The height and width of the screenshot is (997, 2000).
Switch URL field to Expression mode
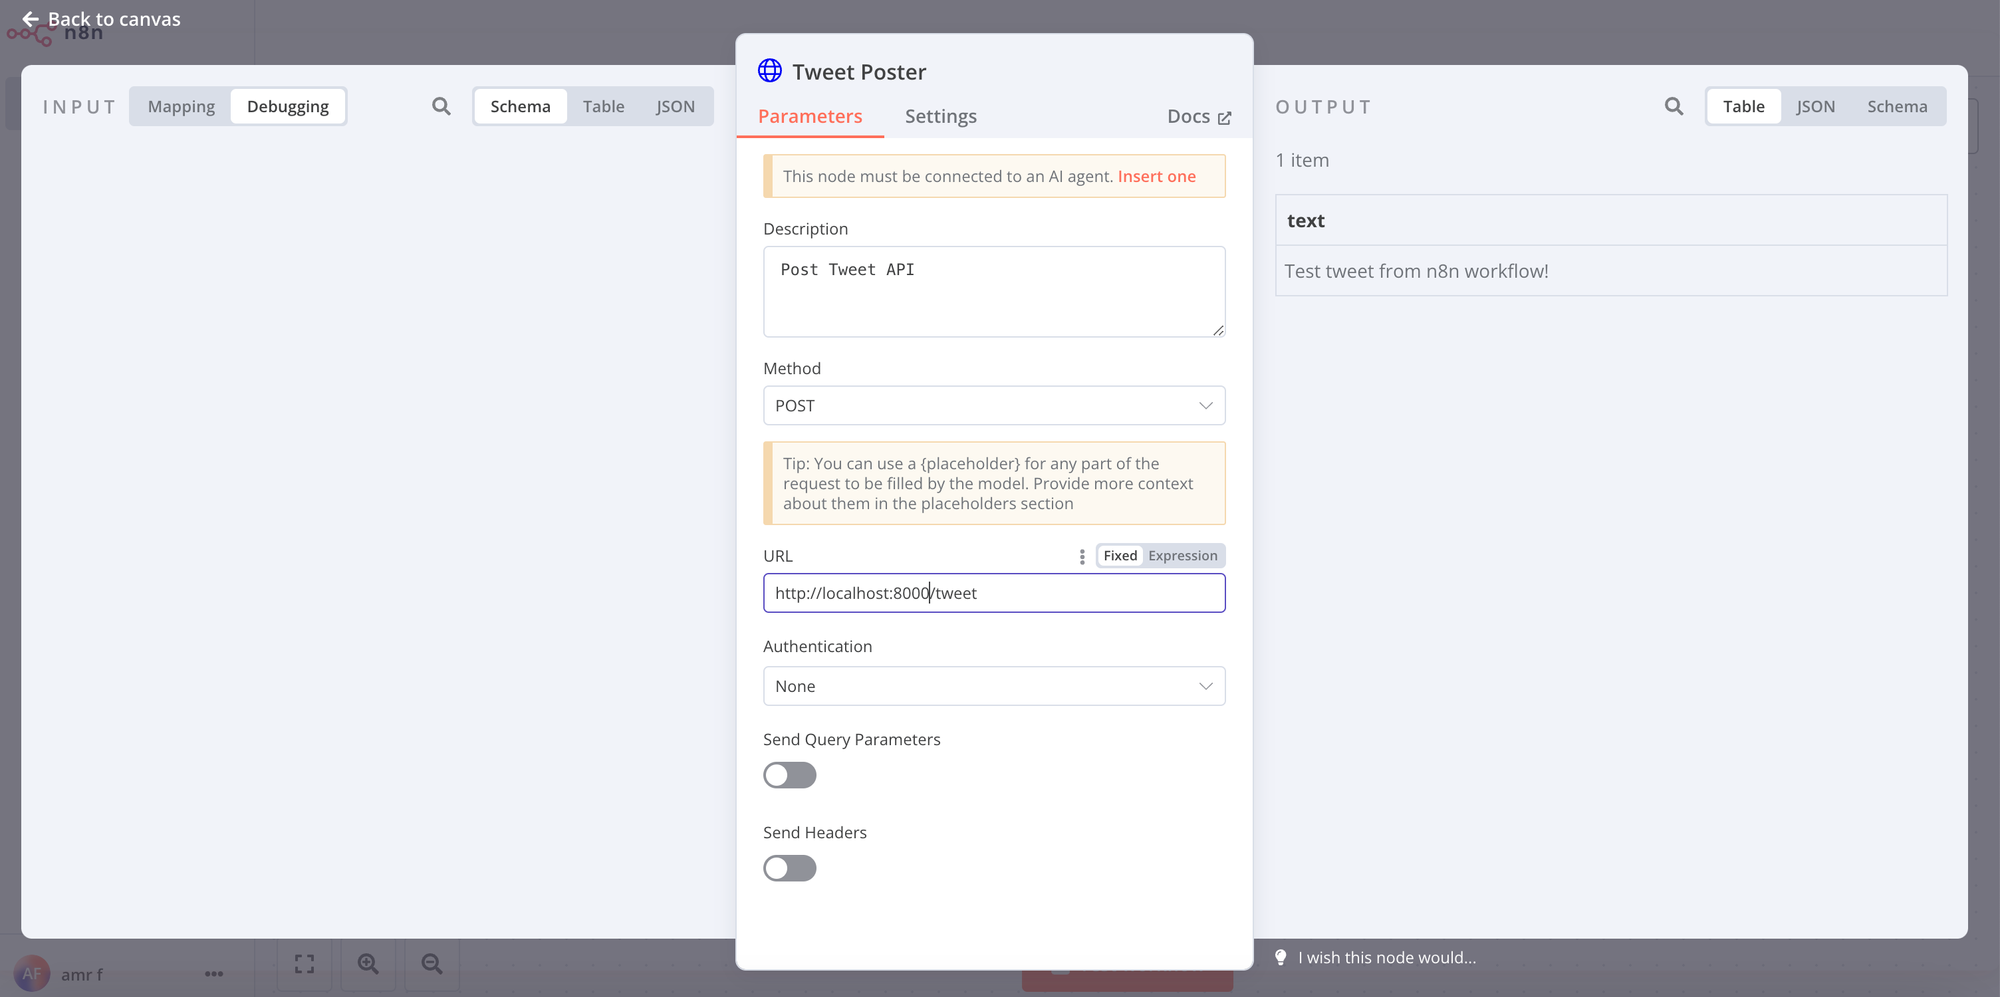[x=1183, y=556]
